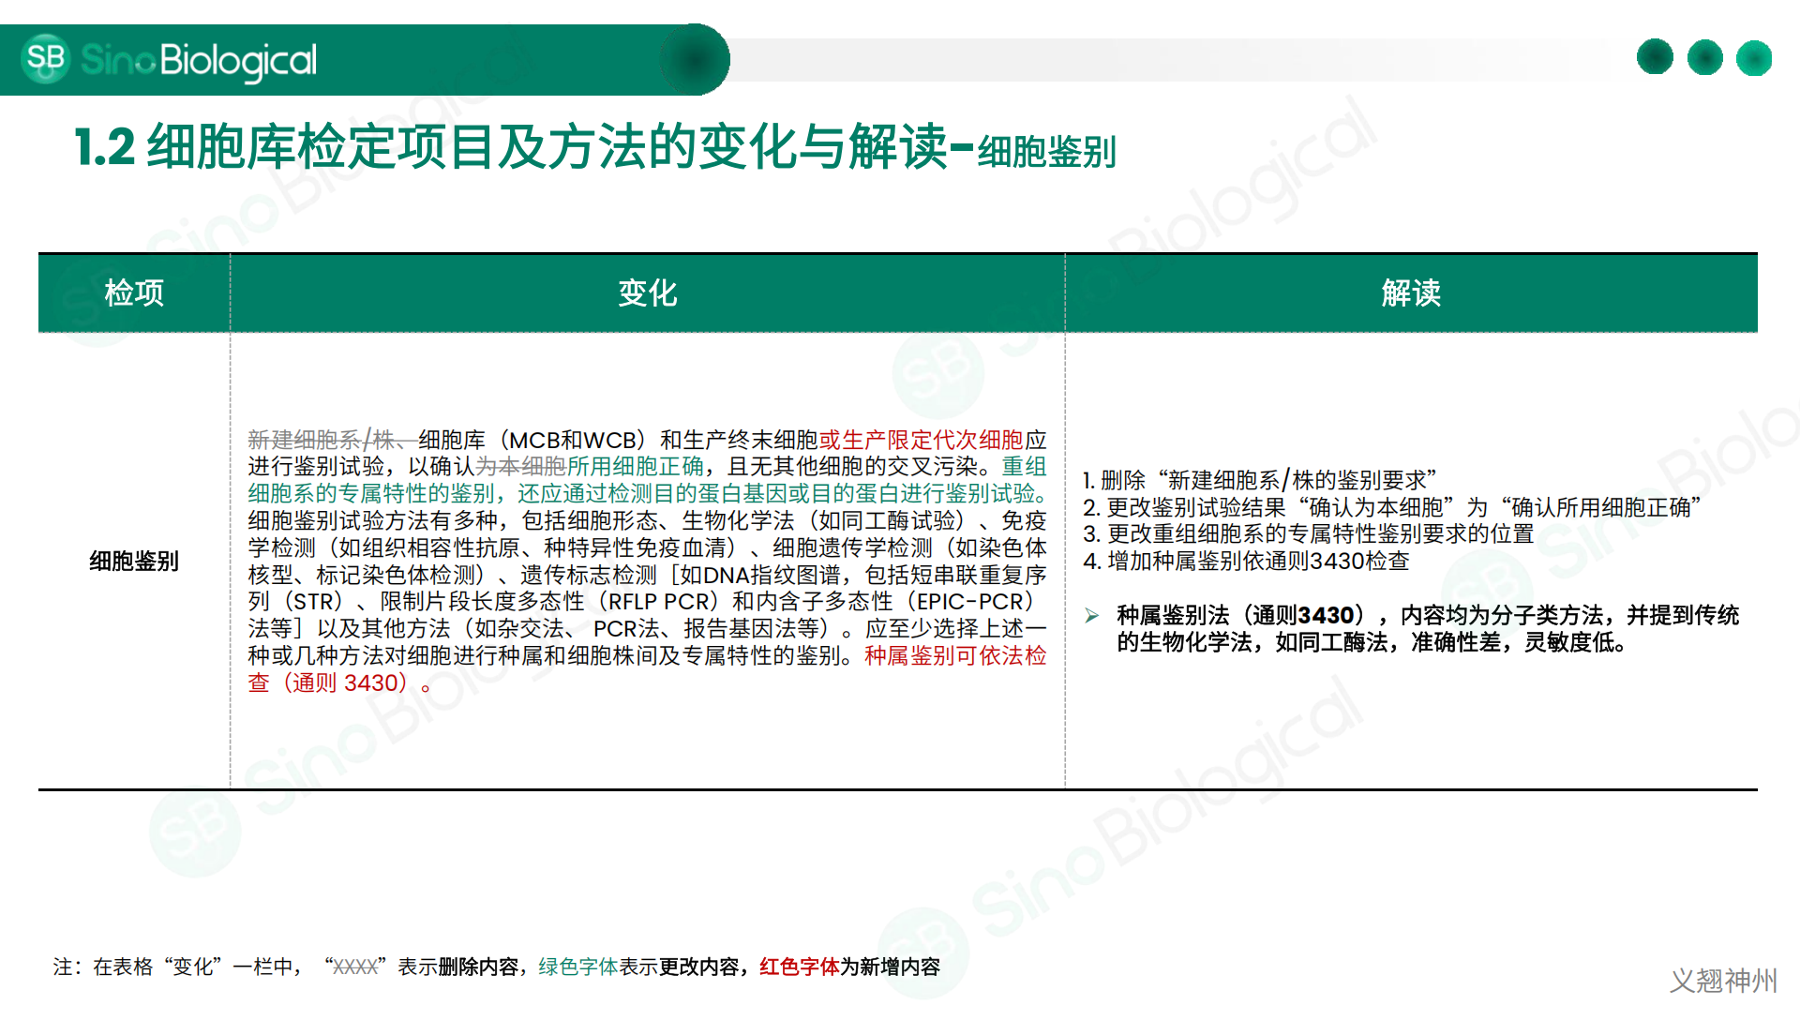
Task: Click the 细胞鉴别 row label
Action: pos(134,561)
